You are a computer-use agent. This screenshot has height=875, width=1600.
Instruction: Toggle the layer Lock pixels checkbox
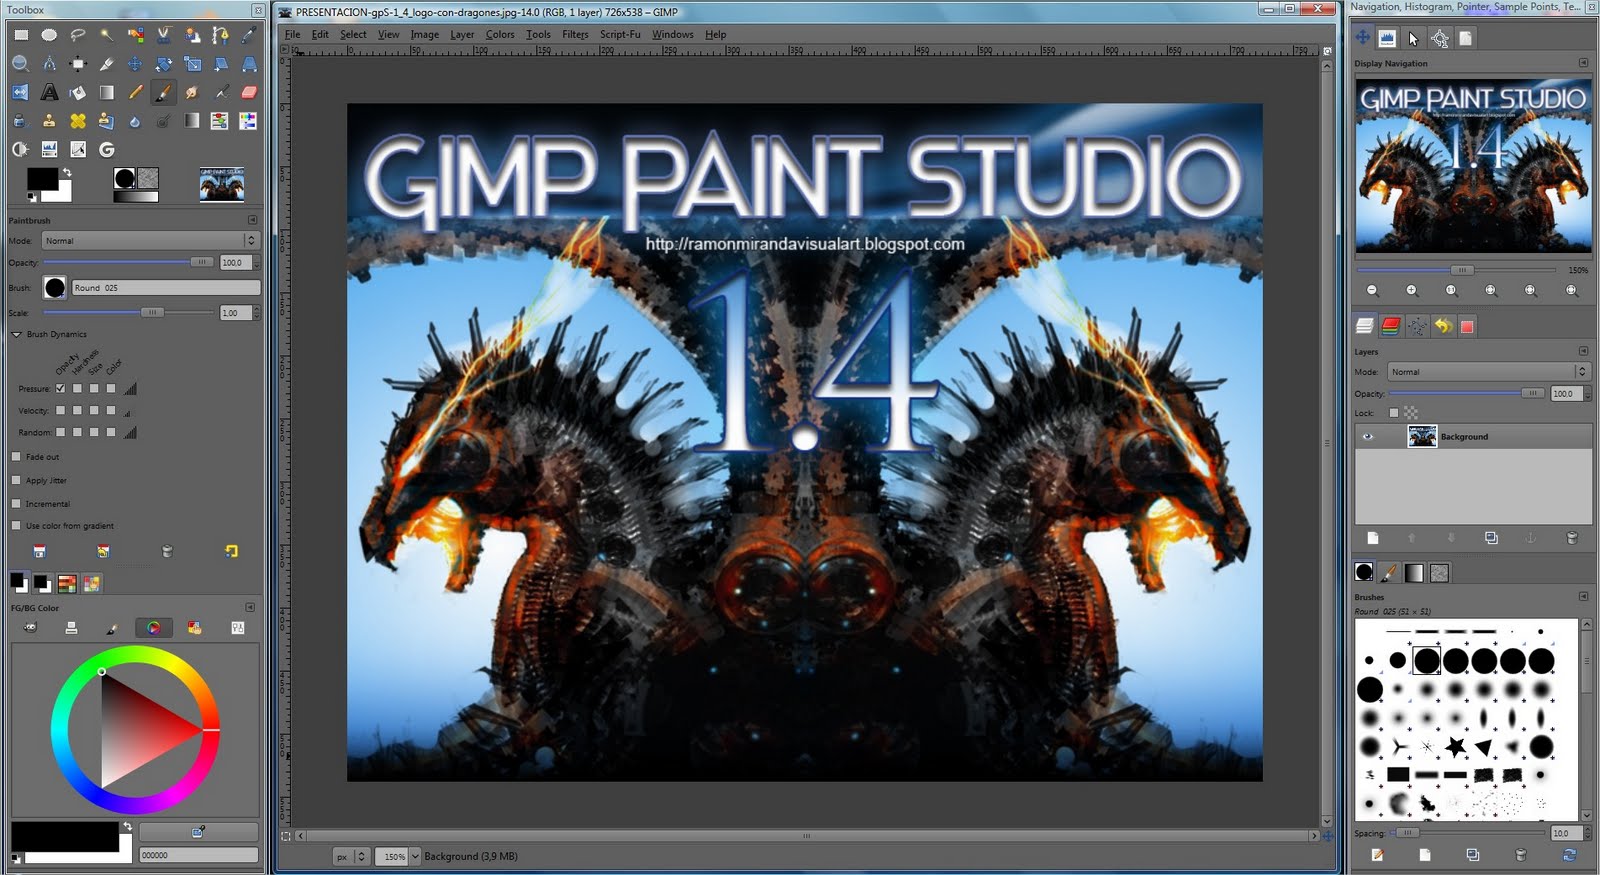click(1394, 412)
